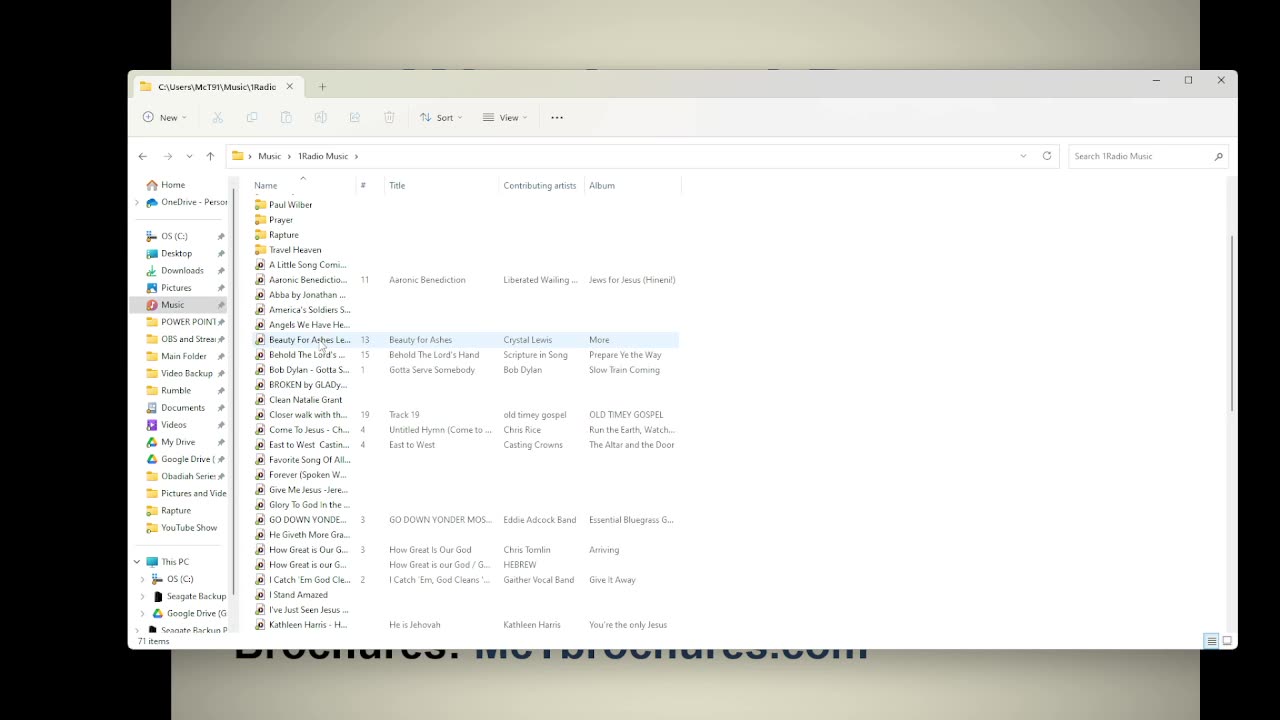This screenshot has width=1280, height=720.
Task: Sort by the # column header
Action: point(370,185)
